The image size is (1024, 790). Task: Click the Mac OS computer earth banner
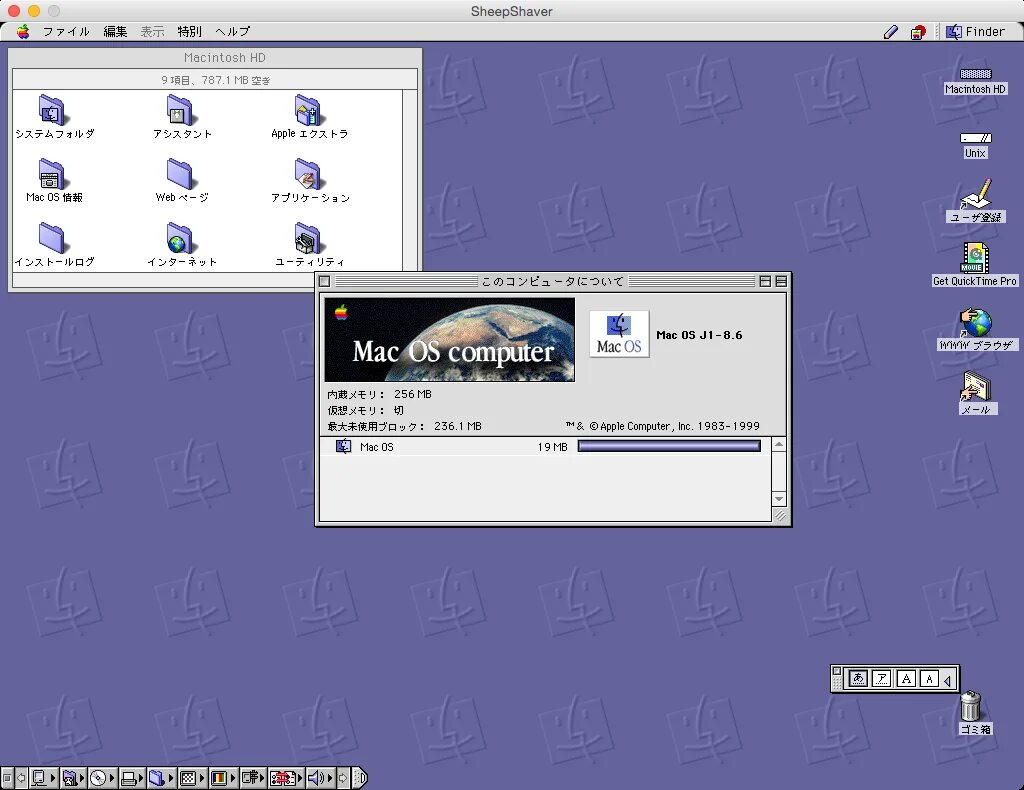tap(449, 340)
